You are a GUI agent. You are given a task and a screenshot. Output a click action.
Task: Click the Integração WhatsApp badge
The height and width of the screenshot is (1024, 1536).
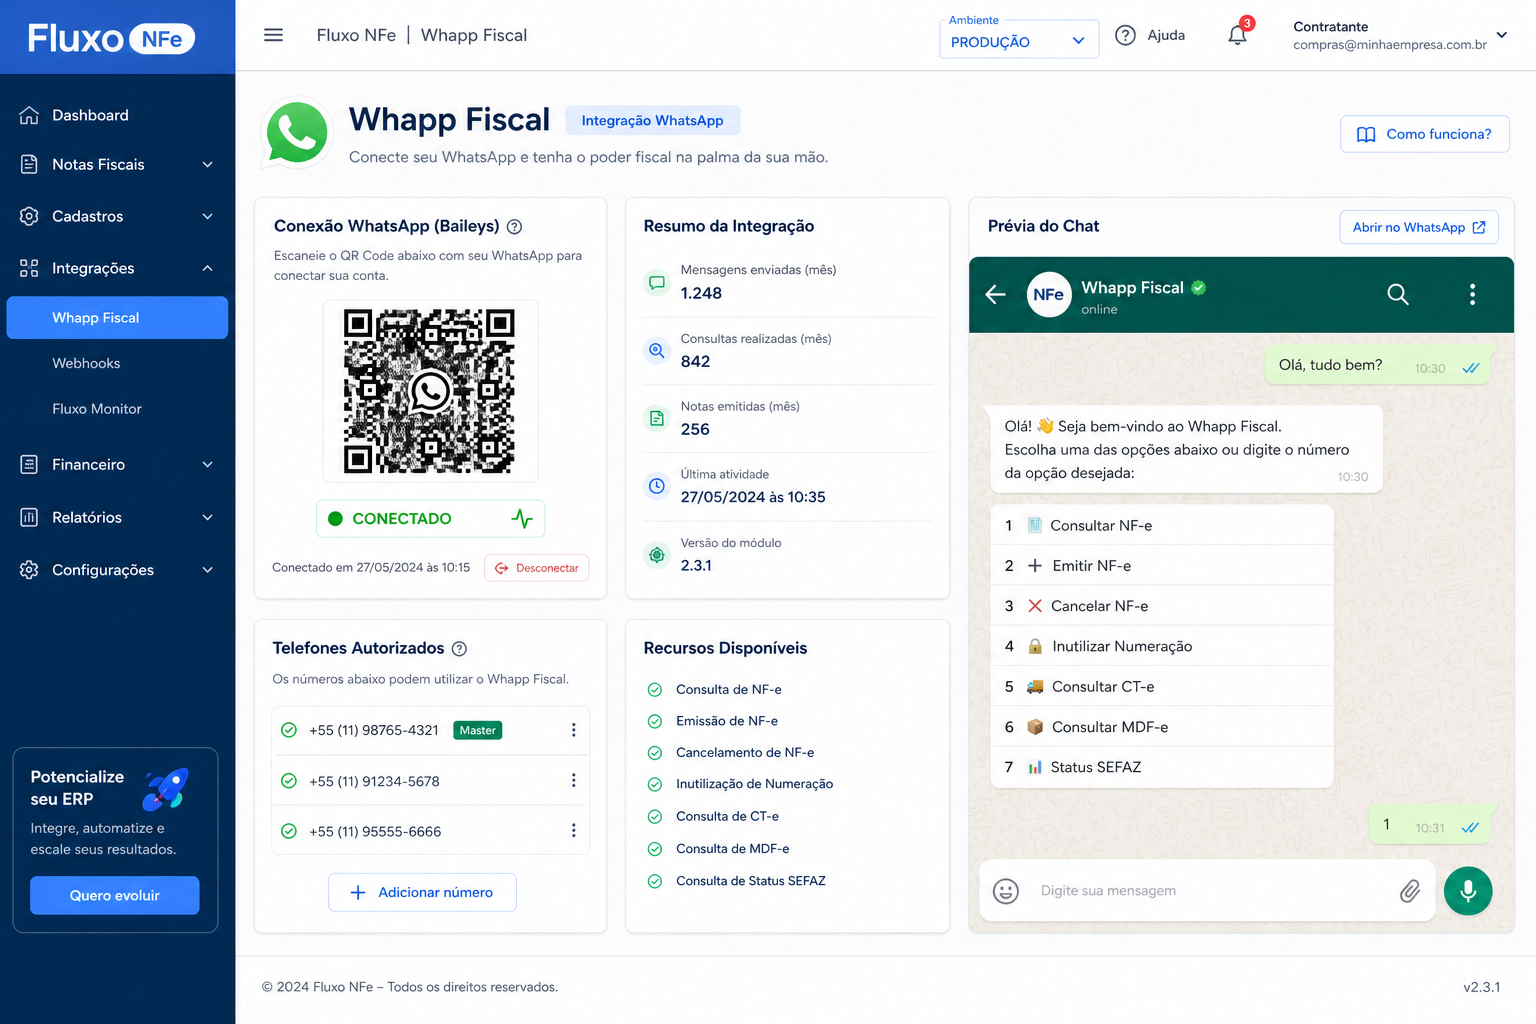(652, 120)
